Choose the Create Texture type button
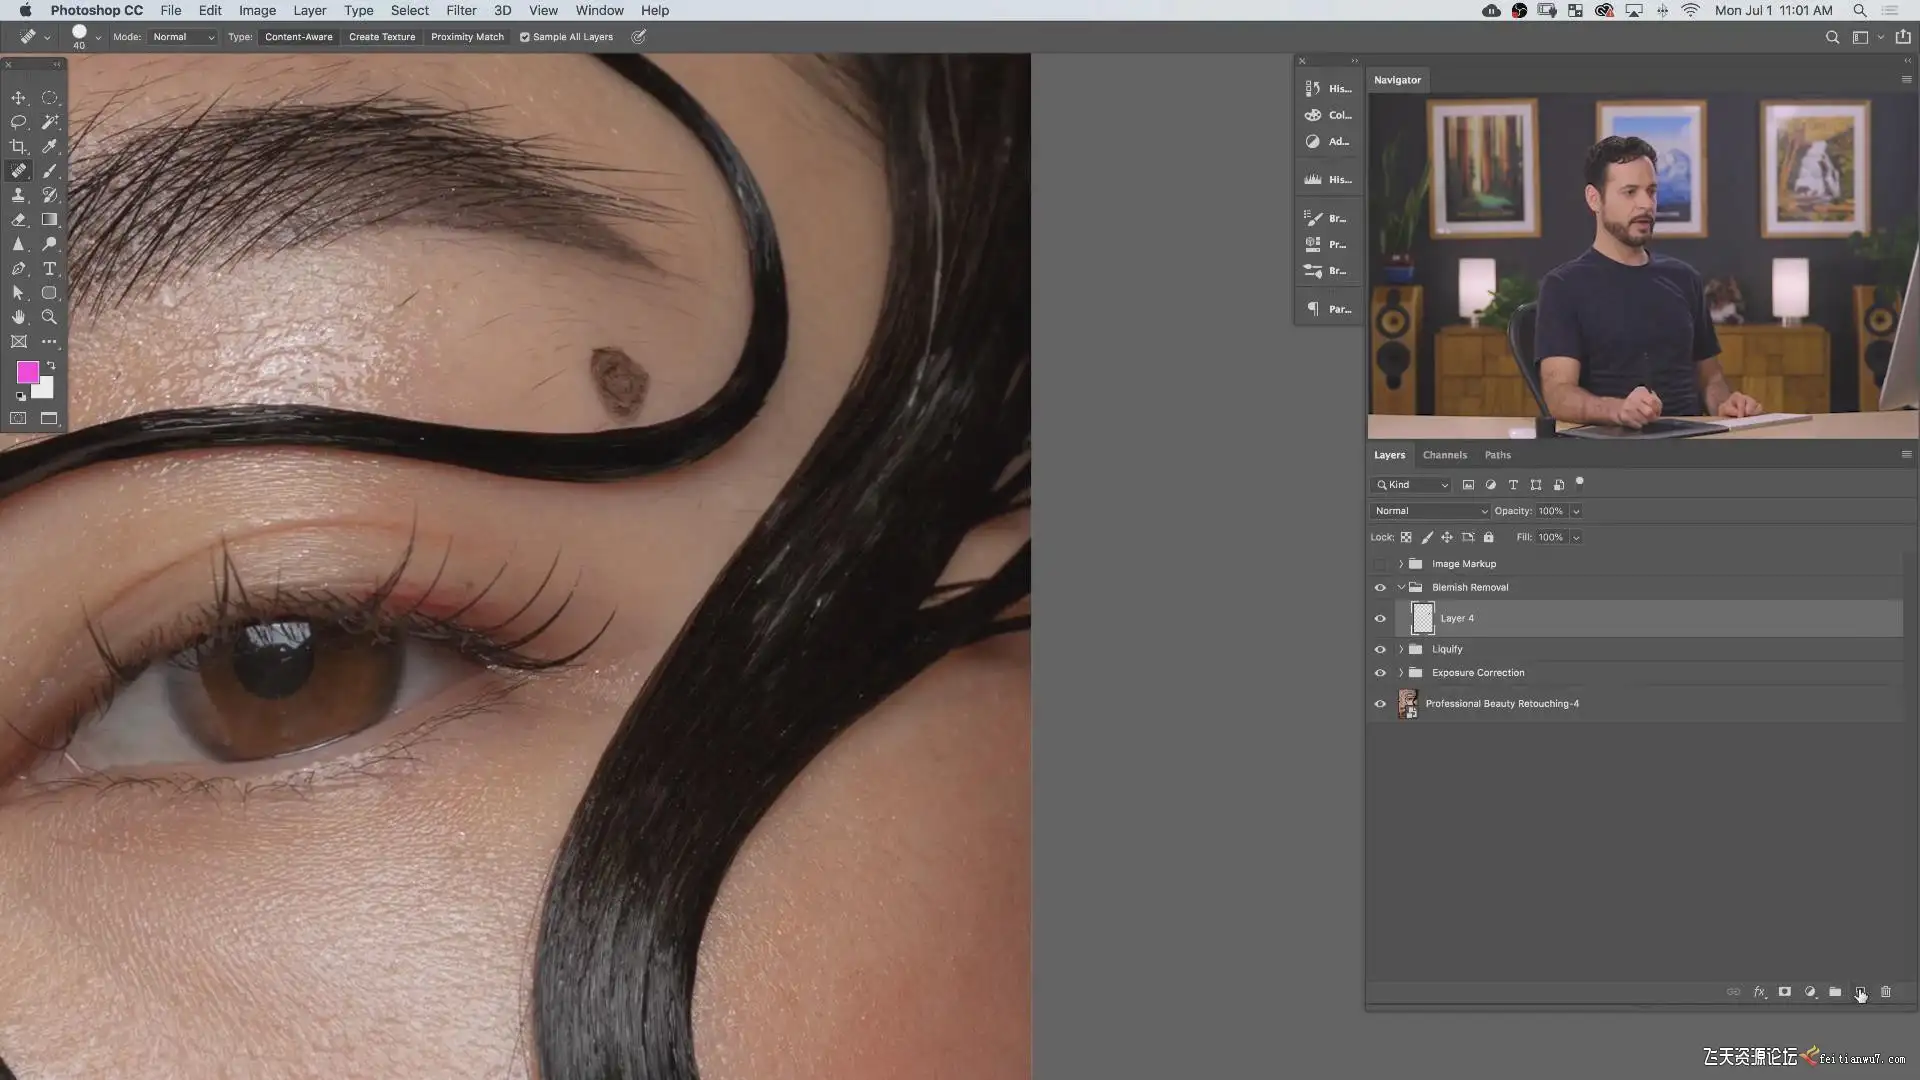This screenshot has width=1920, height=1080. coord(382,37)
